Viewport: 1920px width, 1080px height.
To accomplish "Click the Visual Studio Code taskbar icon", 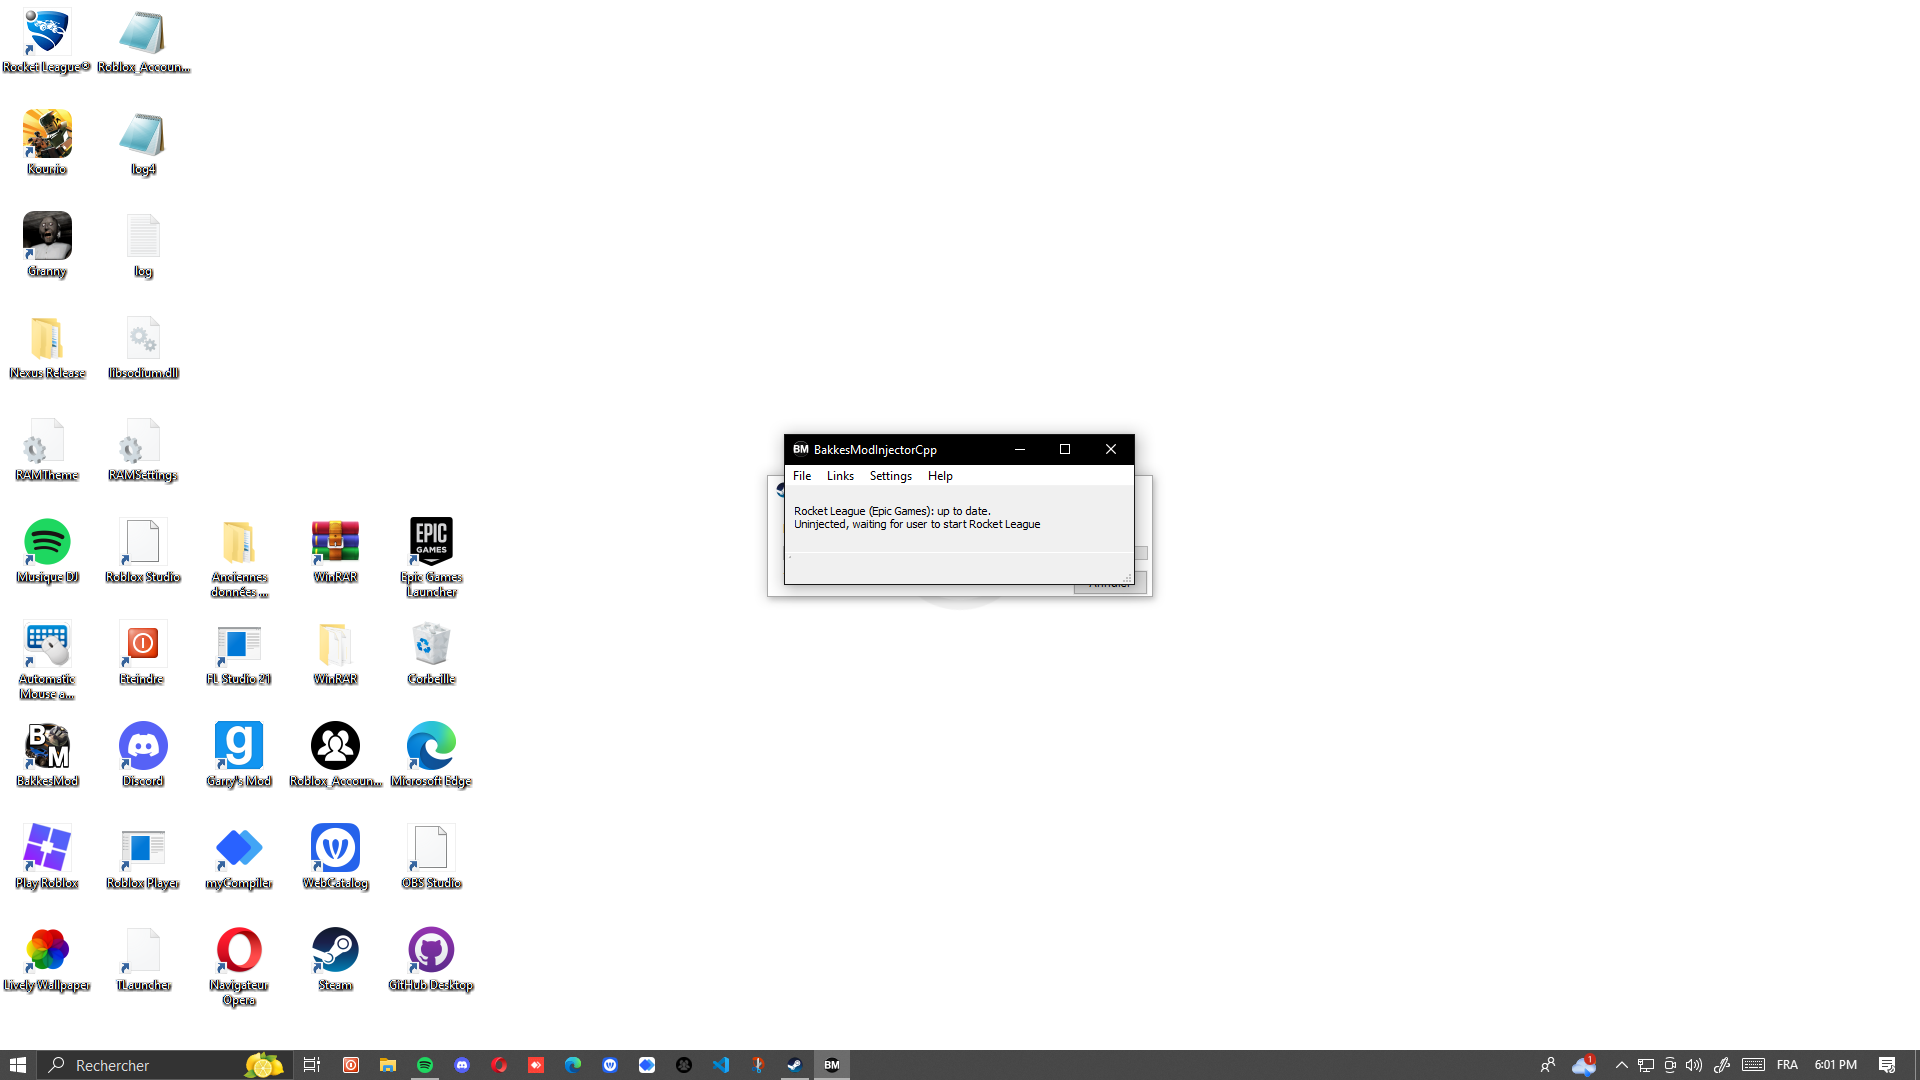I will tap(721, 1065).
